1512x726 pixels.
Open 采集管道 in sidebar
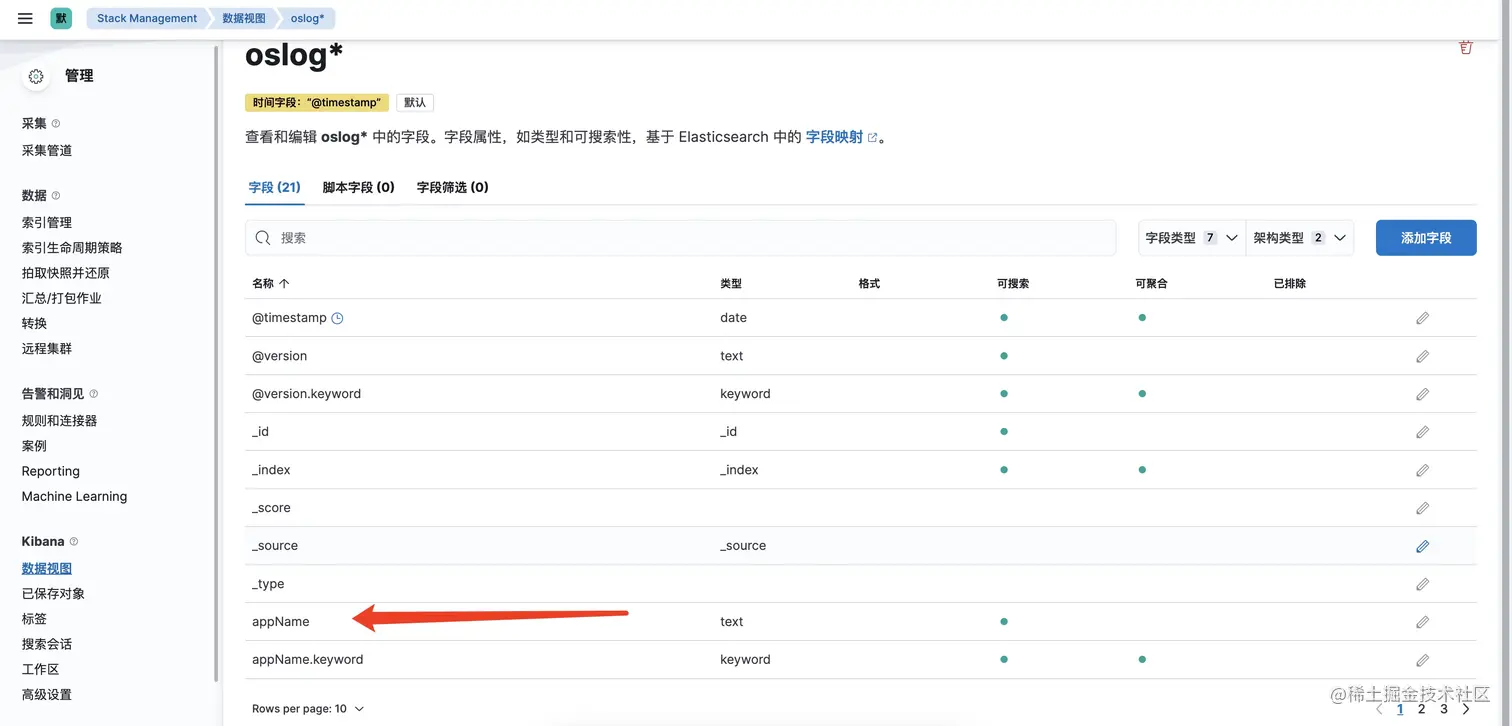coord(47,151)
